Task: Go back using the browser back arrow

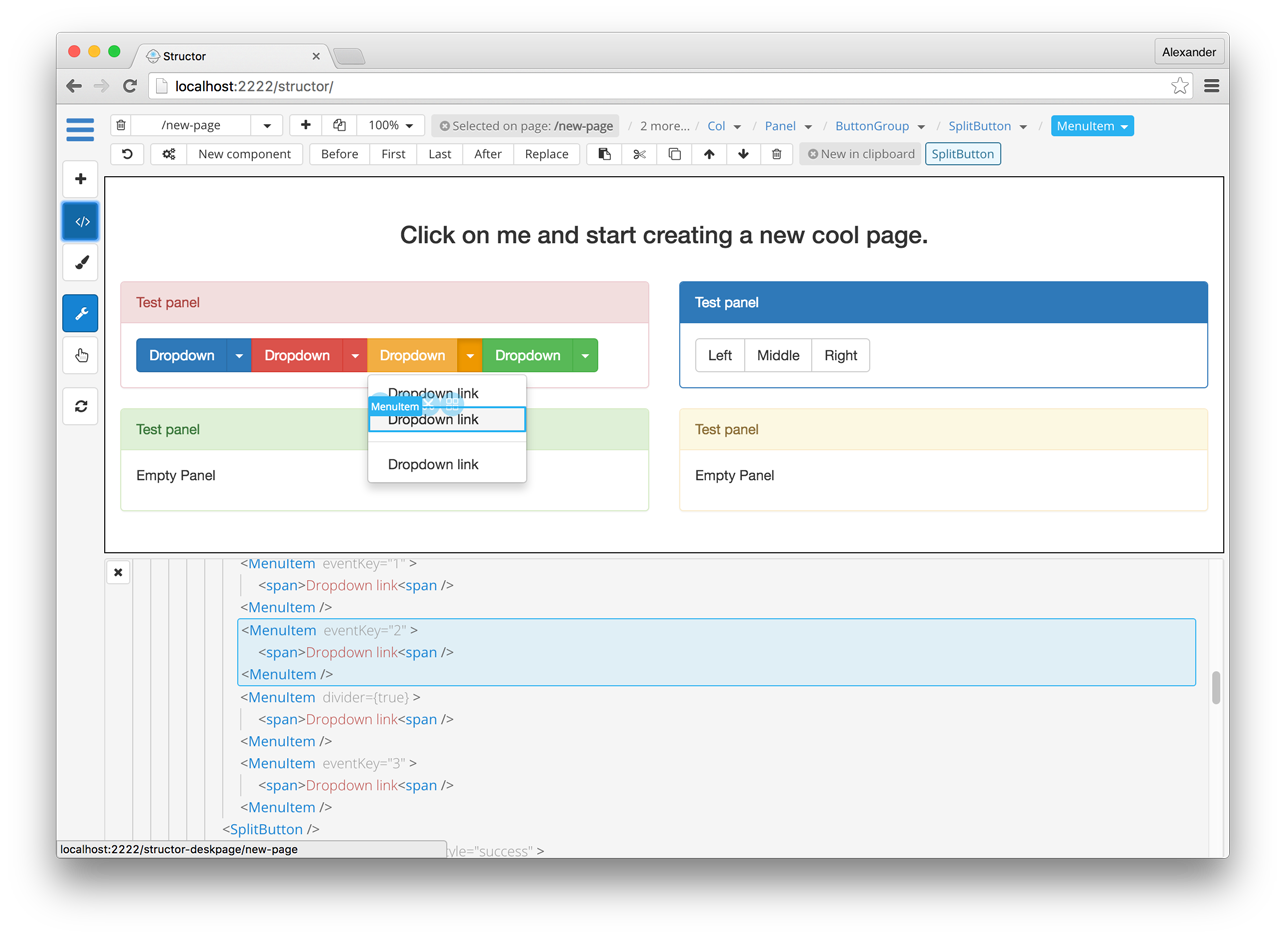Action: (74, 86)
